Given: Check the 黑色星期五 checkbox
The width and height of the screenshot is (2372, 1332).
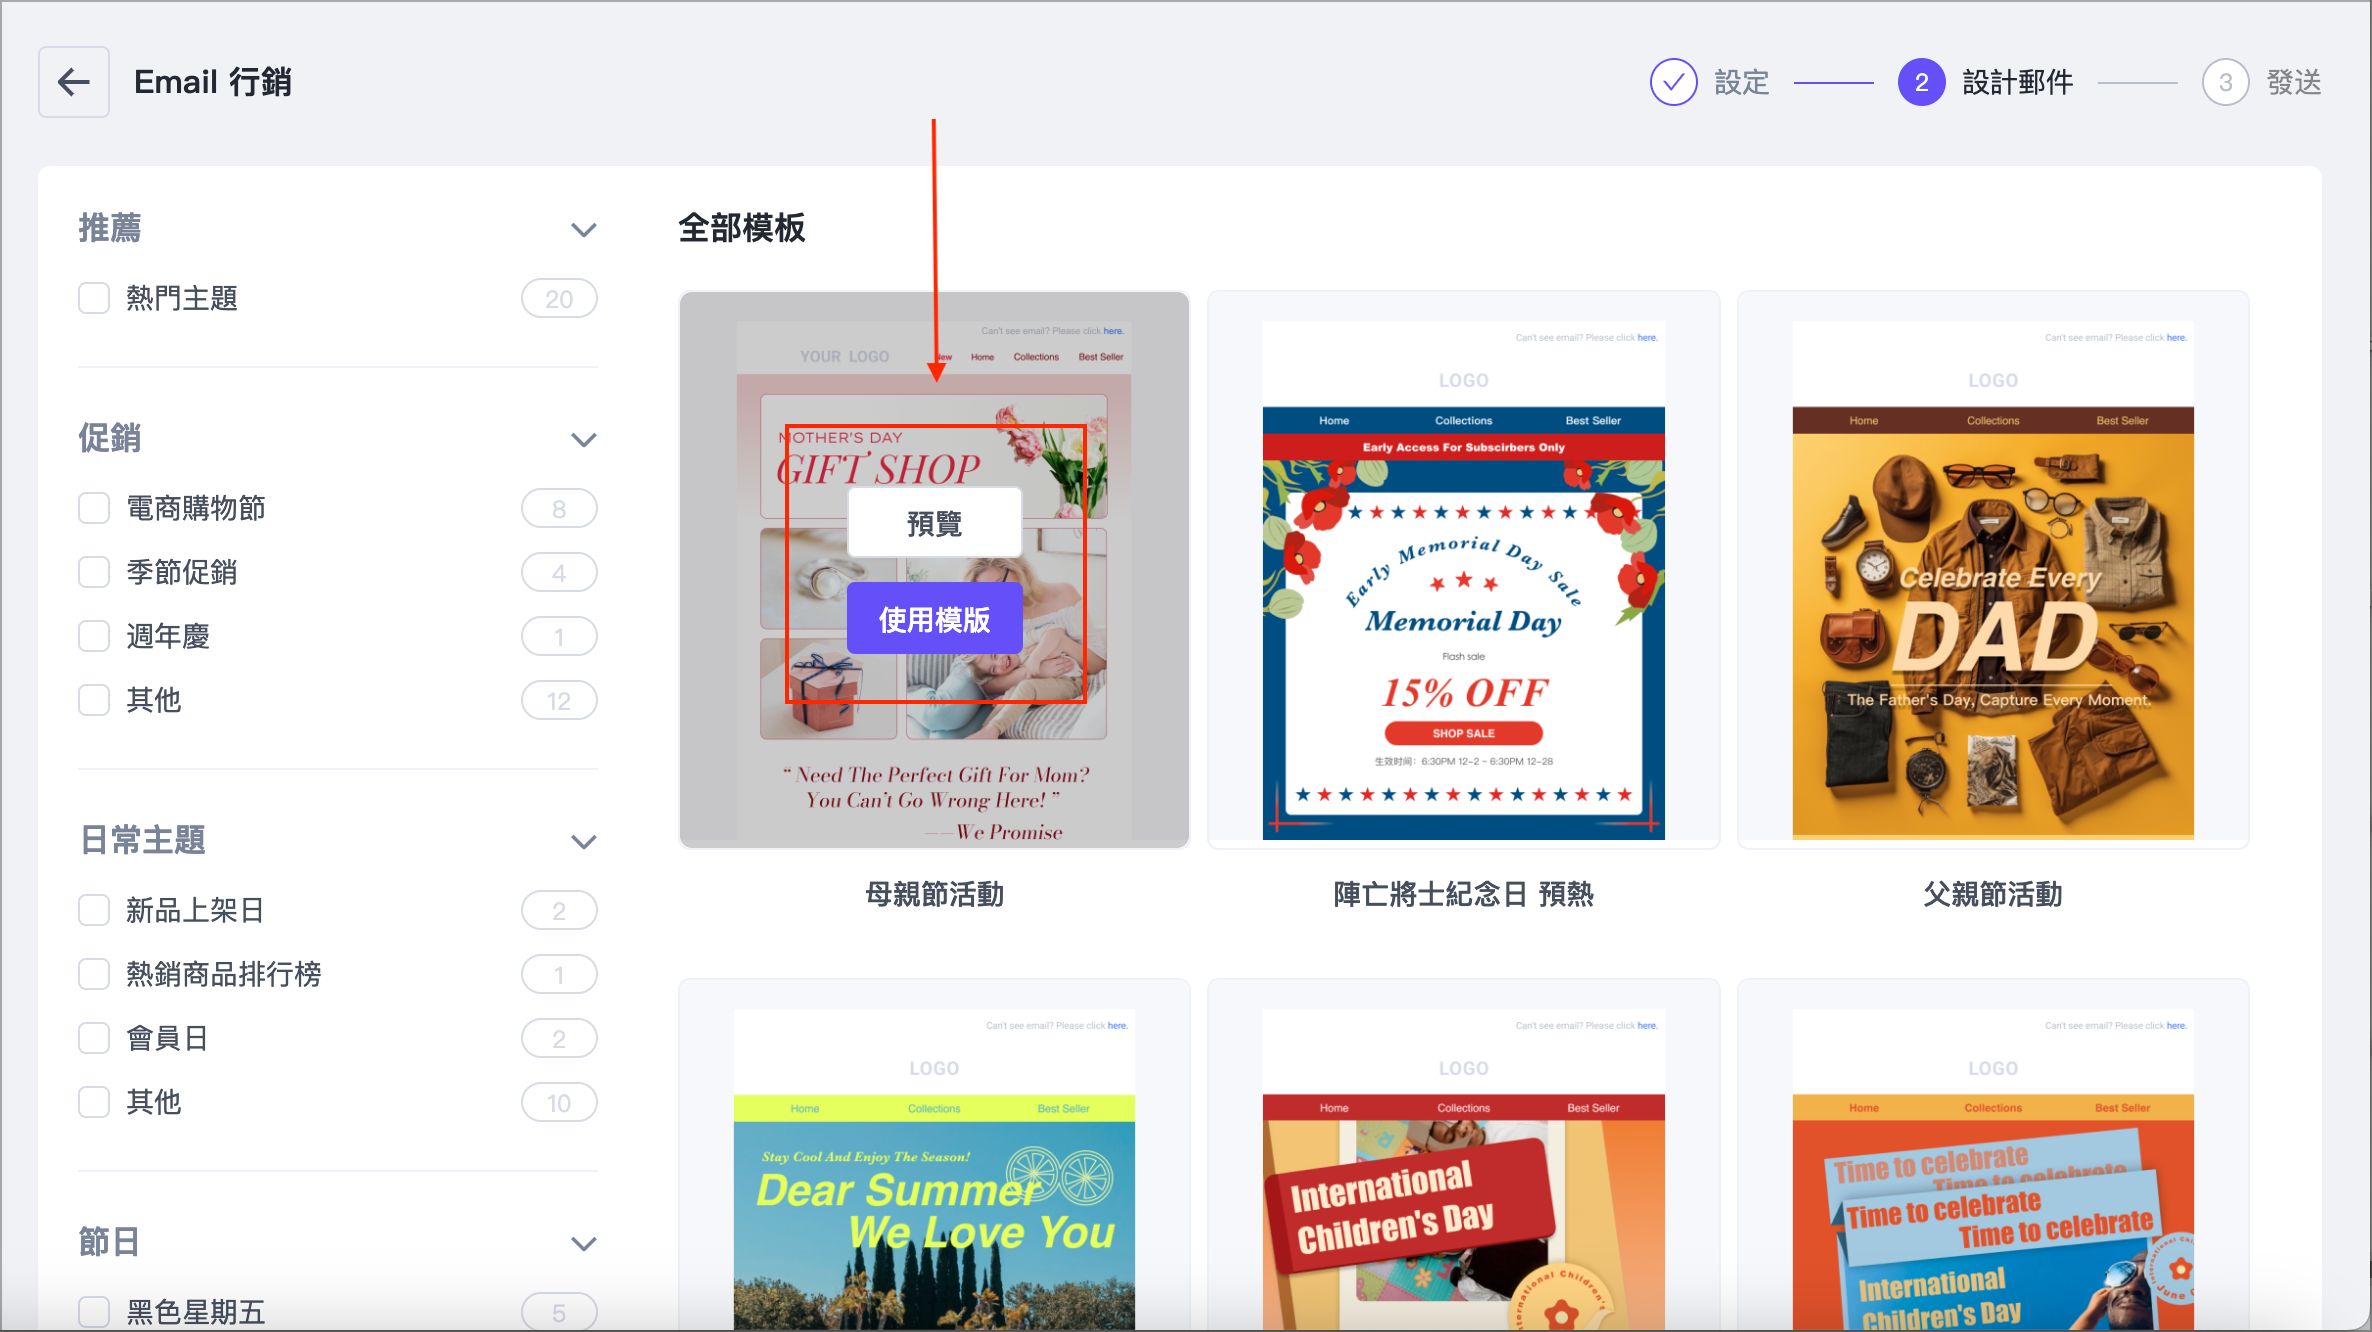Looking at the screenshot, I should (94, 1312).
